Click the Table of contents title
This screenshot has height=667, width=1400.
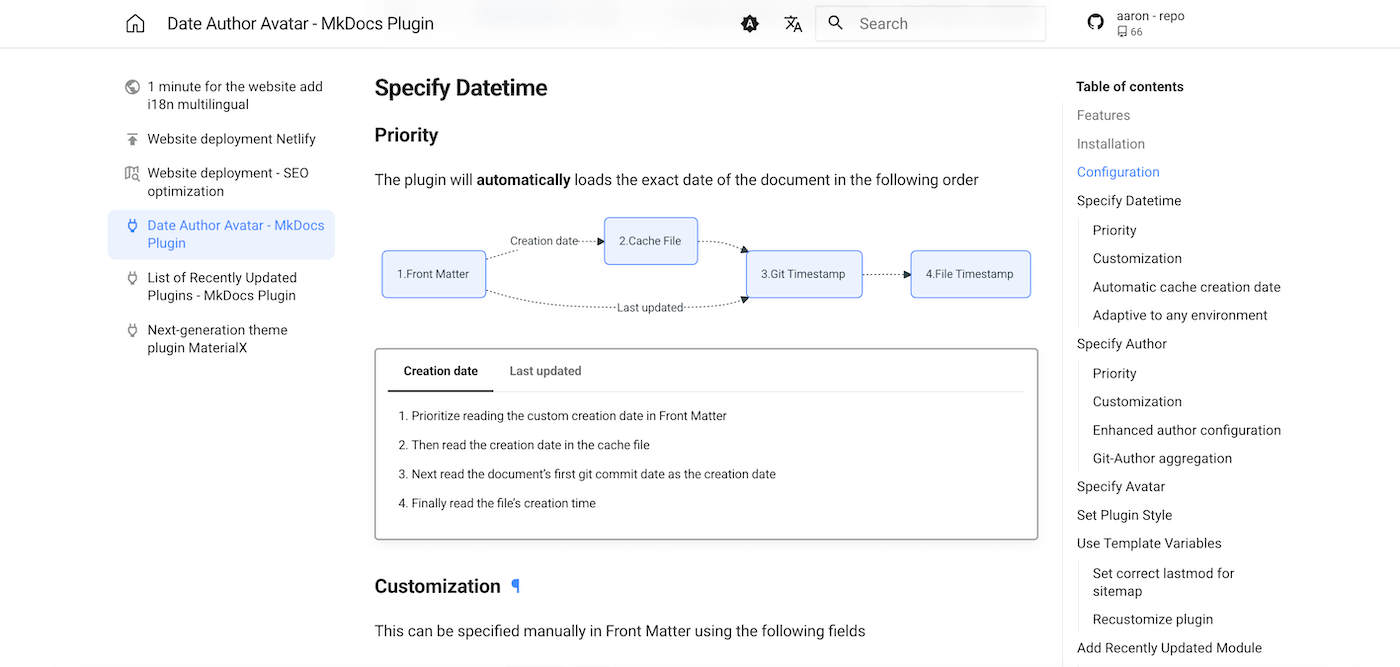click(1130, 87)
